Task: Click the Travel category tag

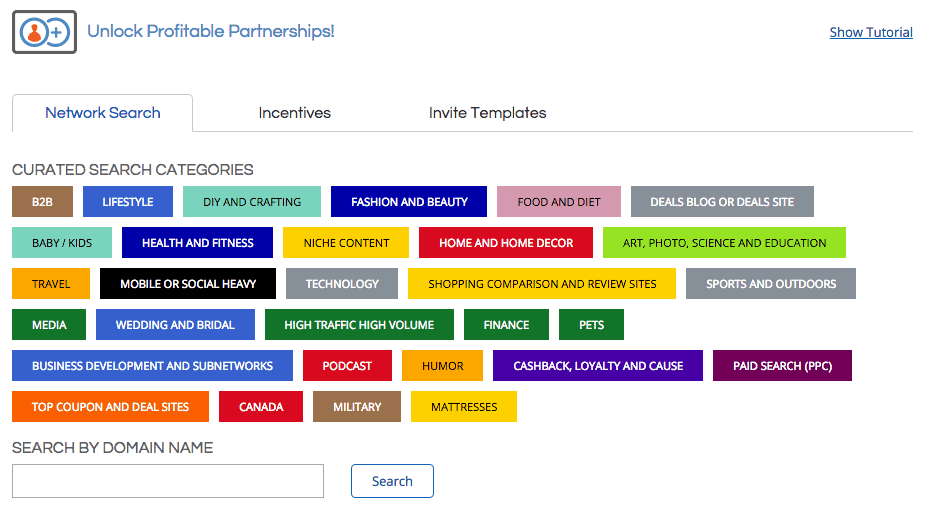Action: pyautogui.click(x=51, y=284)
